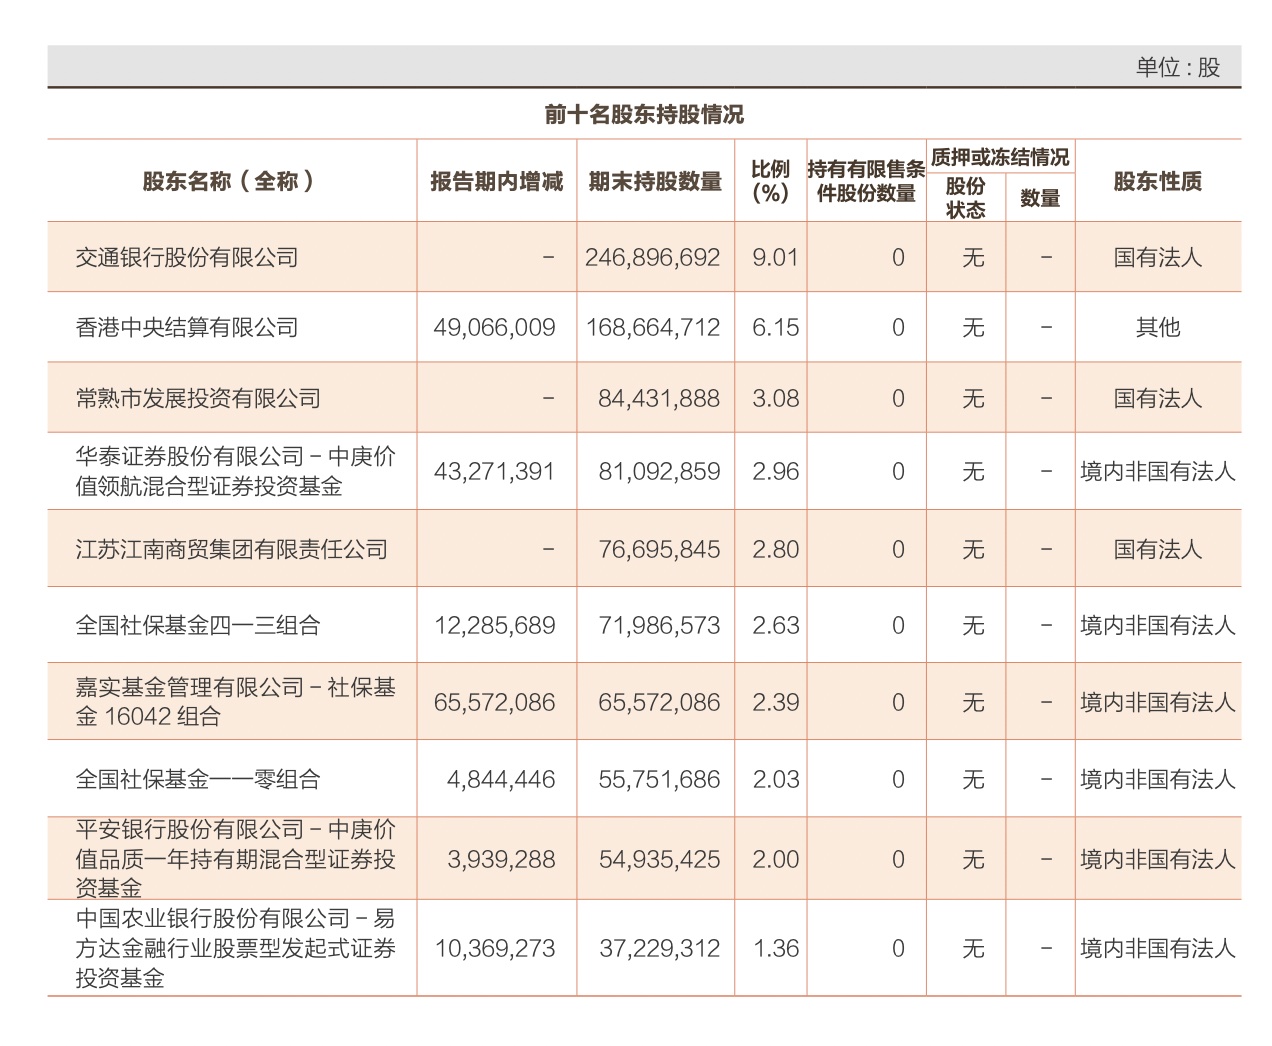1272x1046 pixels.
Task: Click change value 43,271,391
Action: [x=494, y=471]
